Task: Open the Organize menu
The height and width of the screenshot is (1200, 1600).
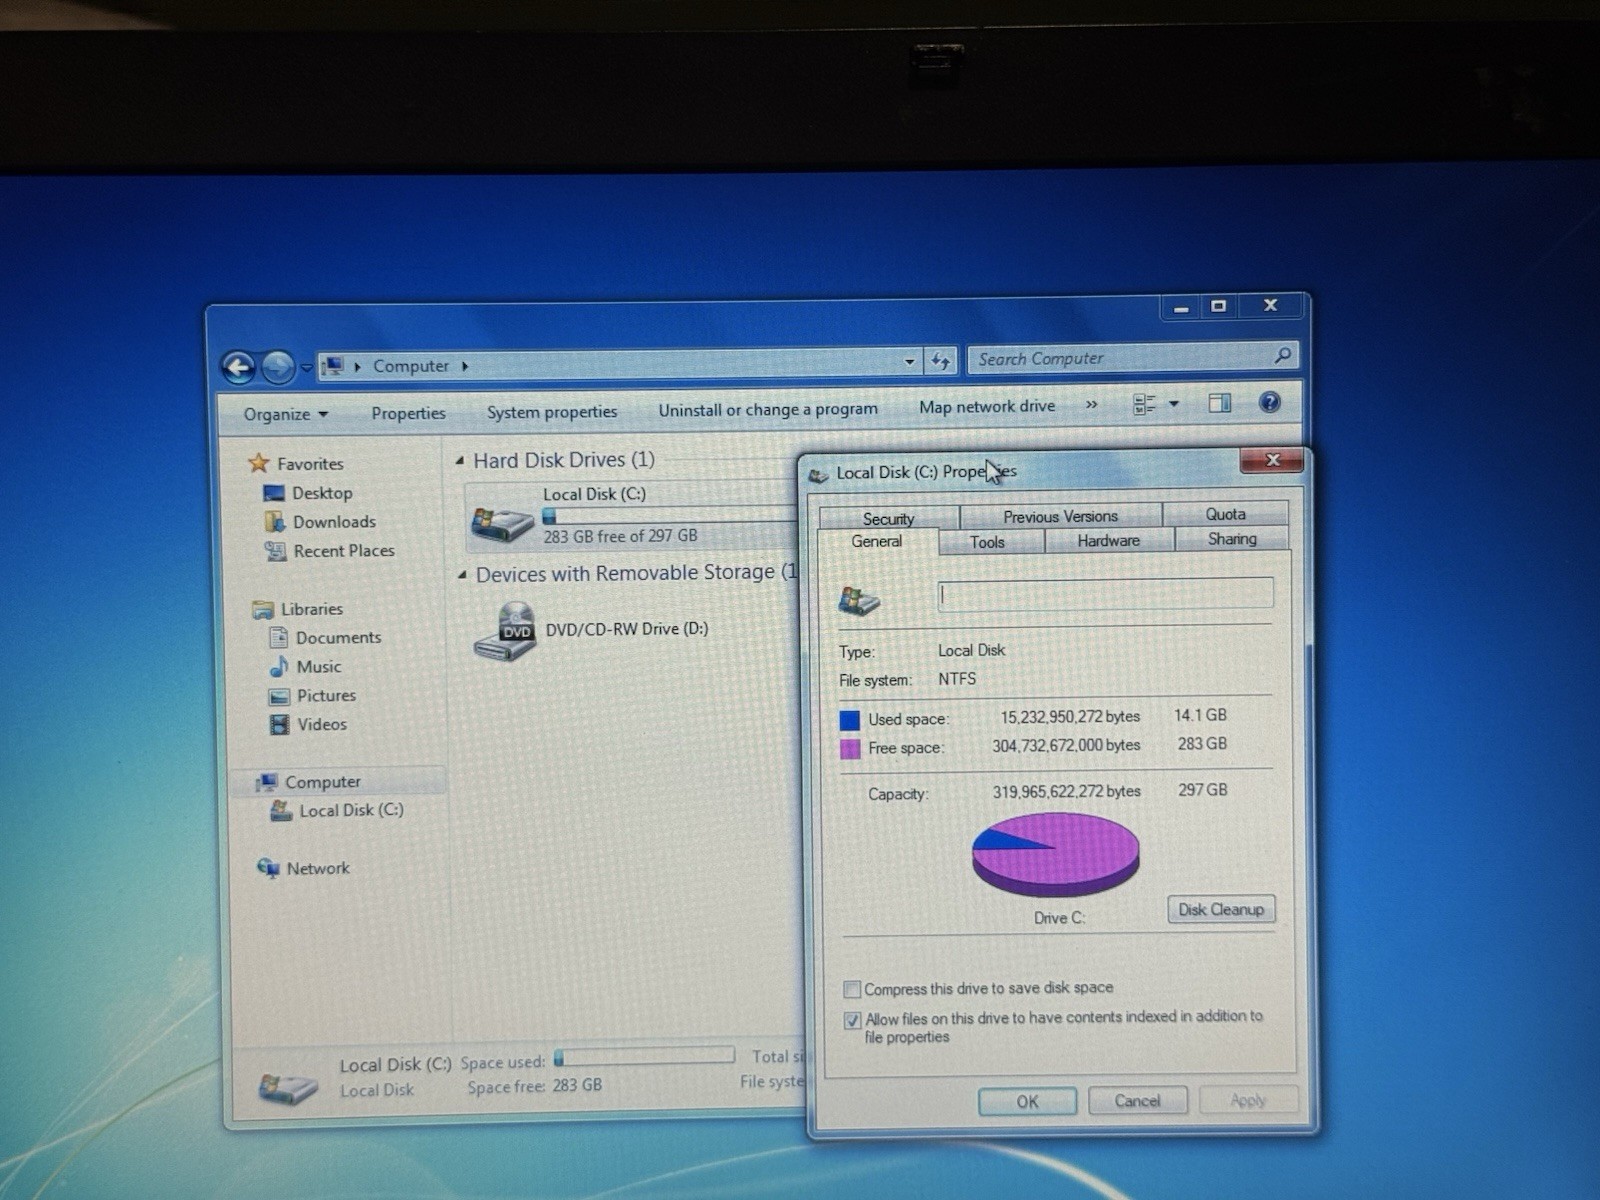Action: click(285, 414)
